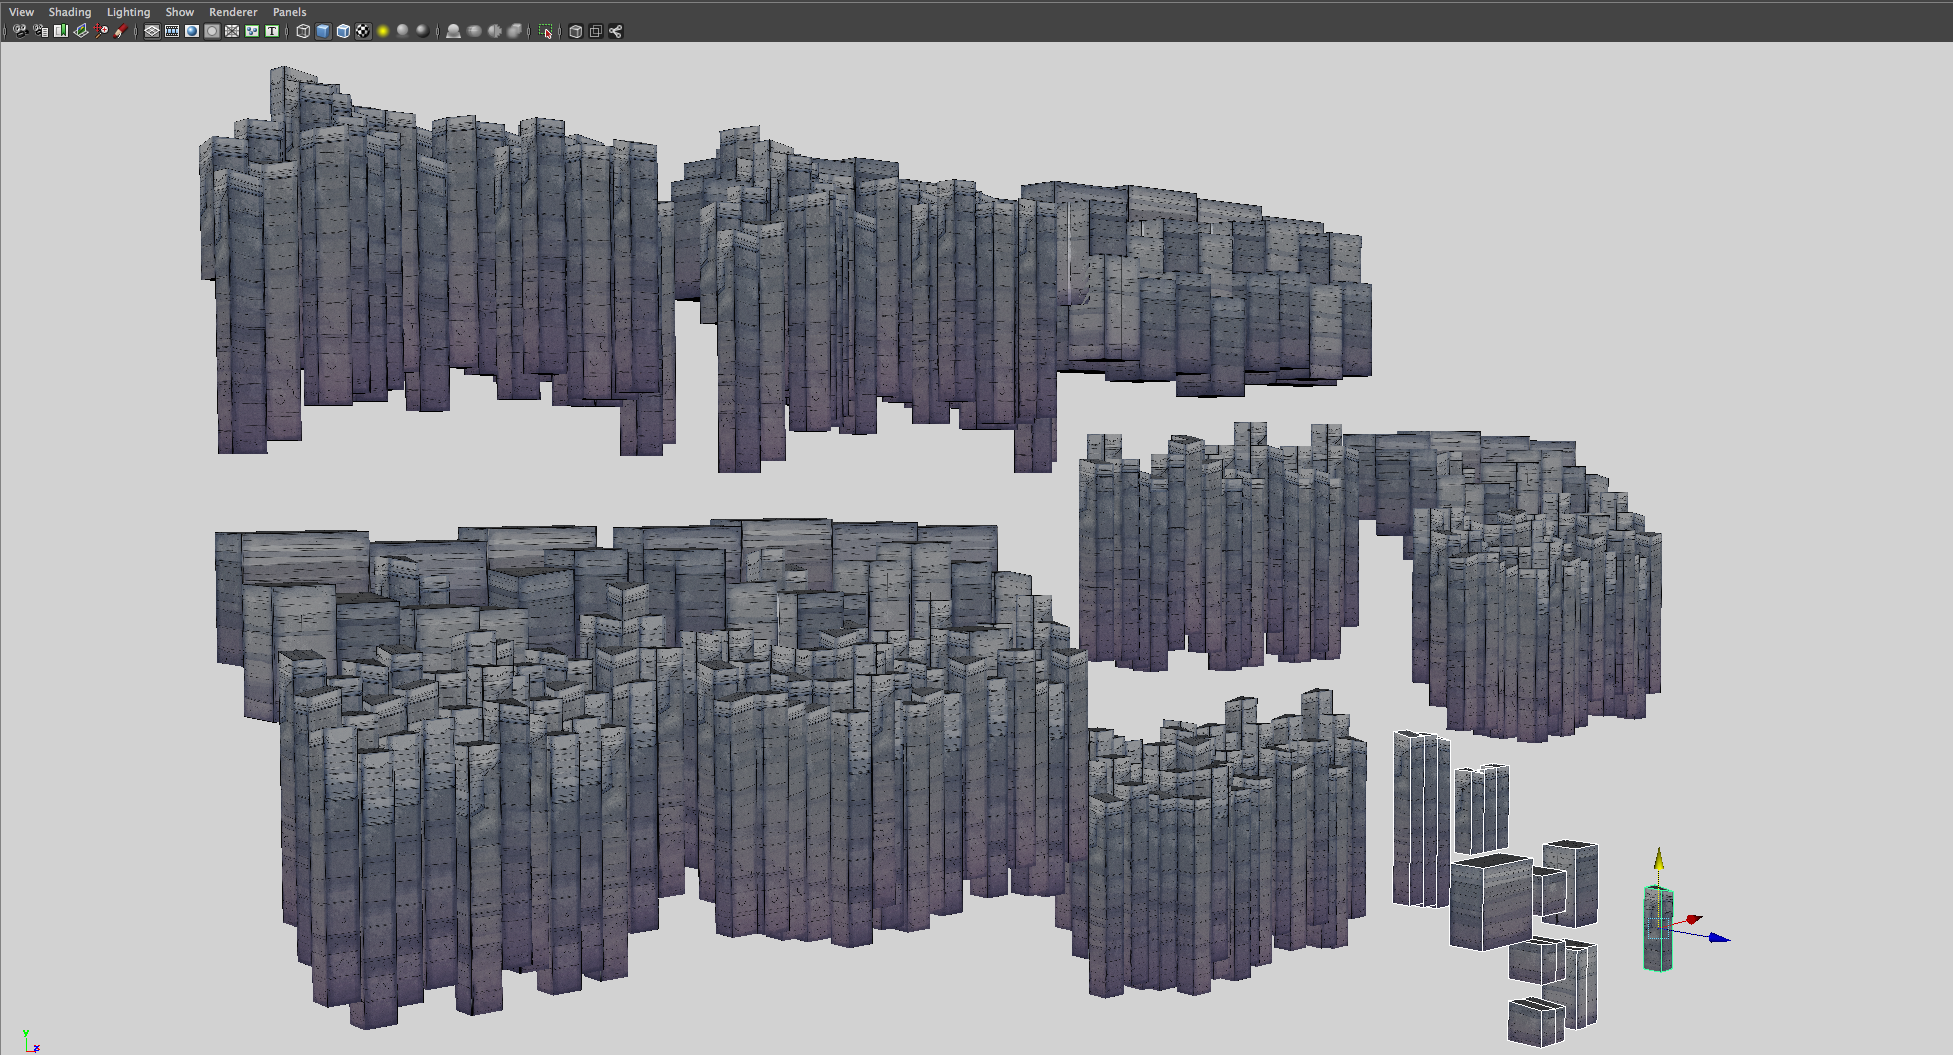Activate the 2D Pan/Zoom tool
The image size is (1953, 1055).
(101, 31)
